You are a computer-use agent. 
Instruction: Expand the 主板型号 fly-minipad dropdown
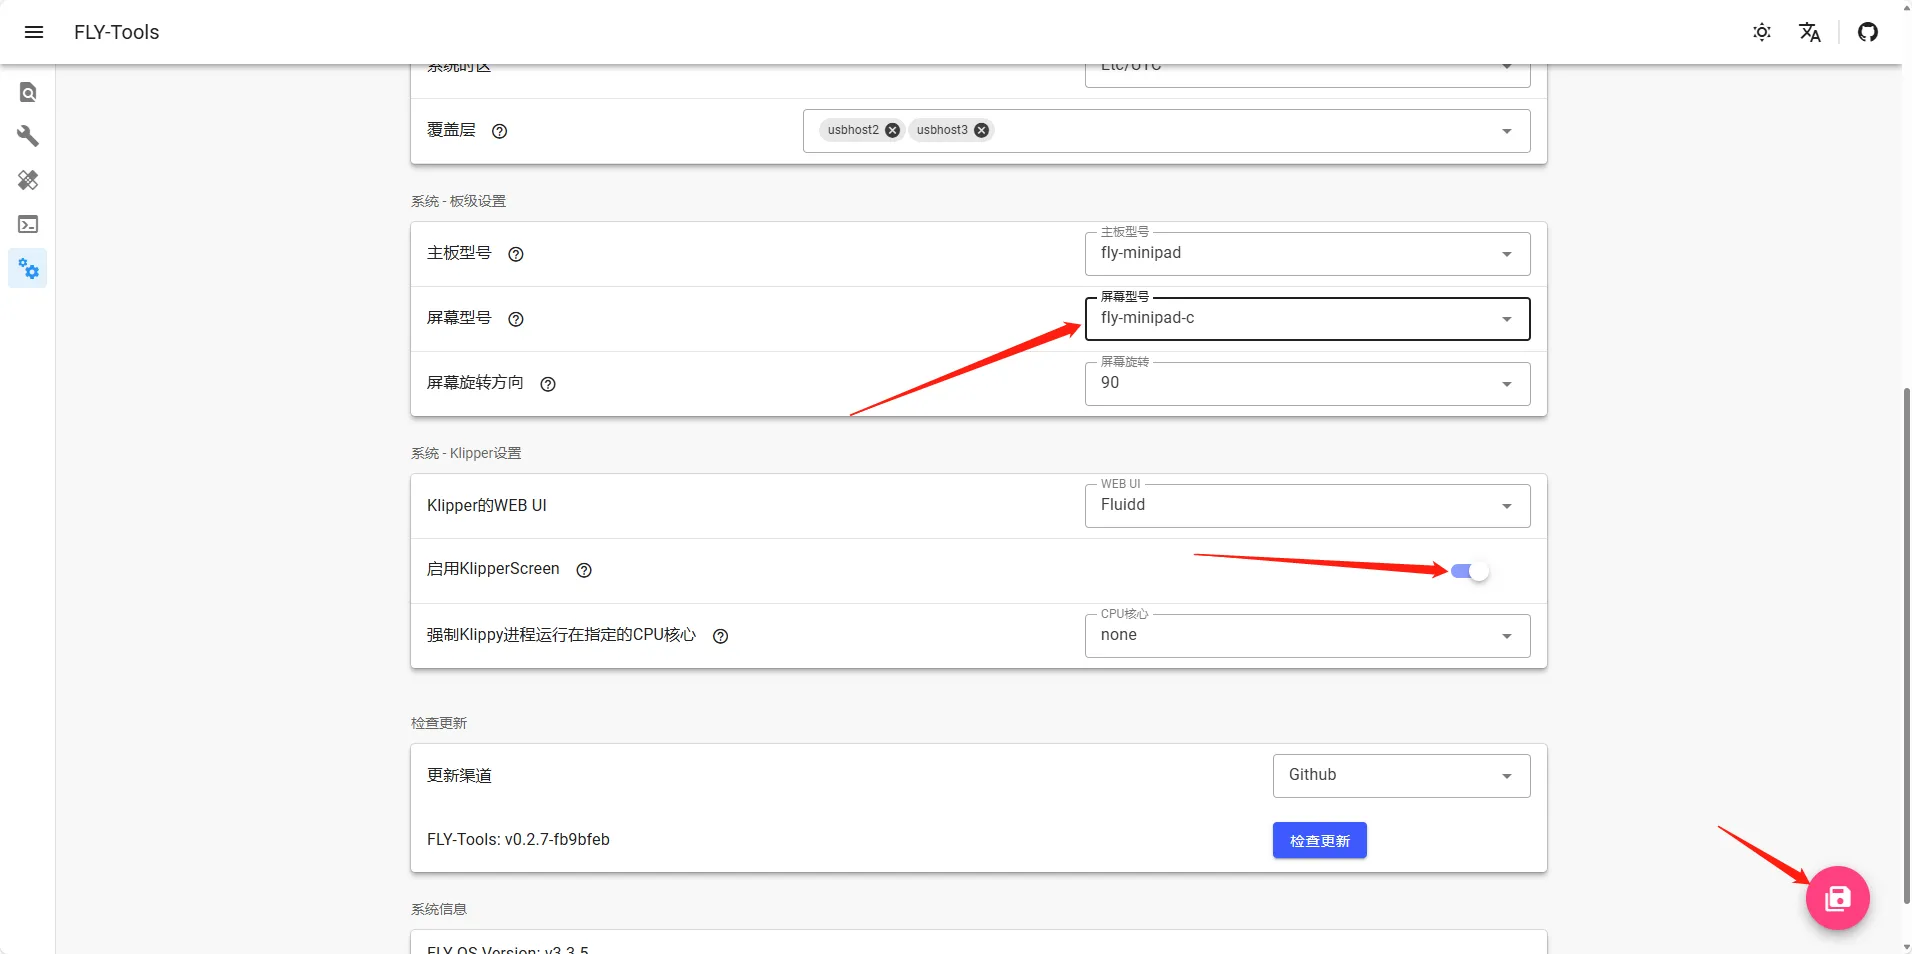(1306, 254)
